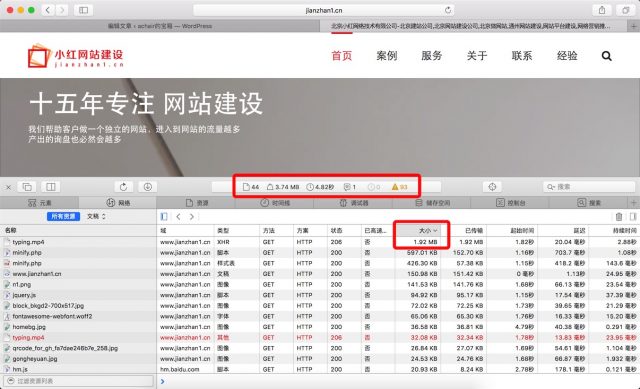Focus the jianzhan1.cn address bar
The image size is (640, 389).
[324, 10]
